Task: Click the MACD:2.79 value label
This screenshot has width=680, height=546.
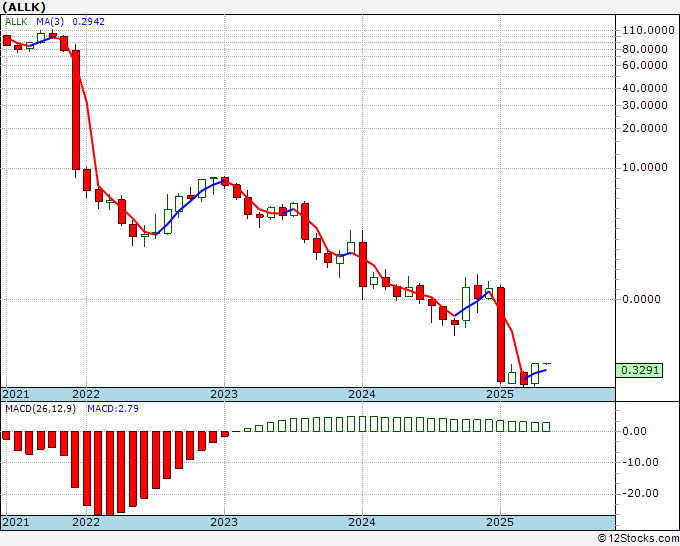Action: pyautogui.click(x=113, y=409)
